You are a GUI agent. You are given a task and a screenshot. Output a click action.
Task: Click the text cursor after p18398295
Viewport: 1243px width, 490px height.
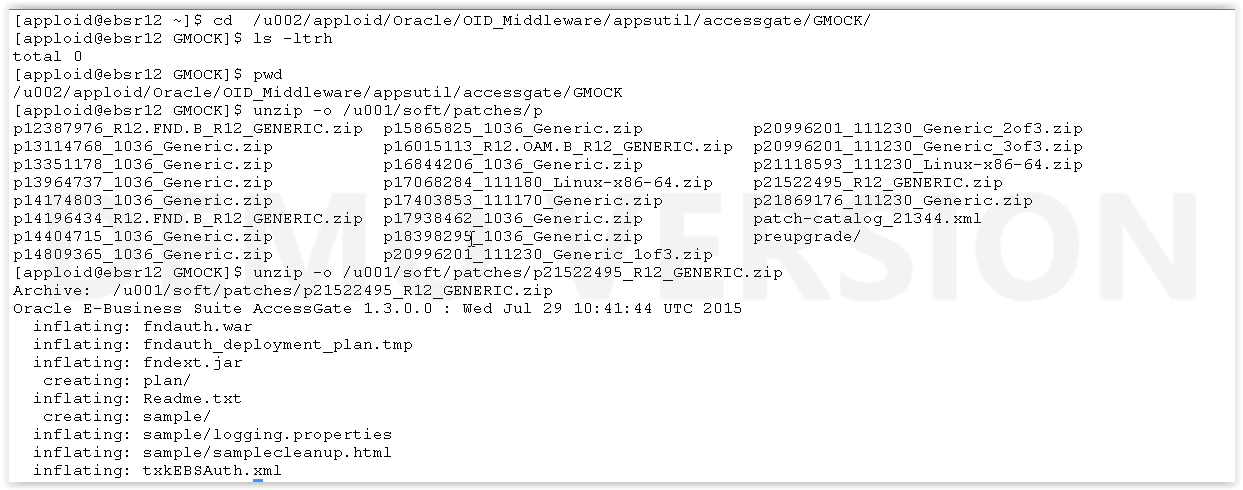[473, 237]
